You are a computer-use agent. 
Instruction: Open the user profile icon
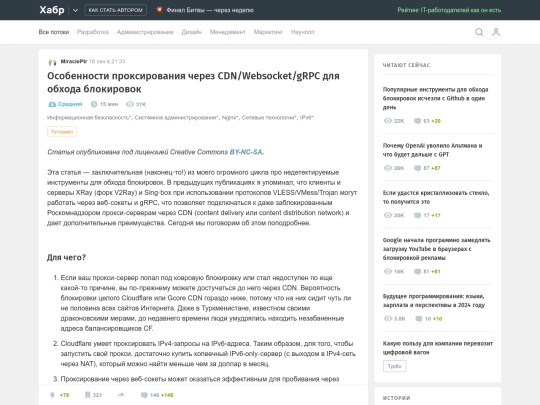coord(496,32)
